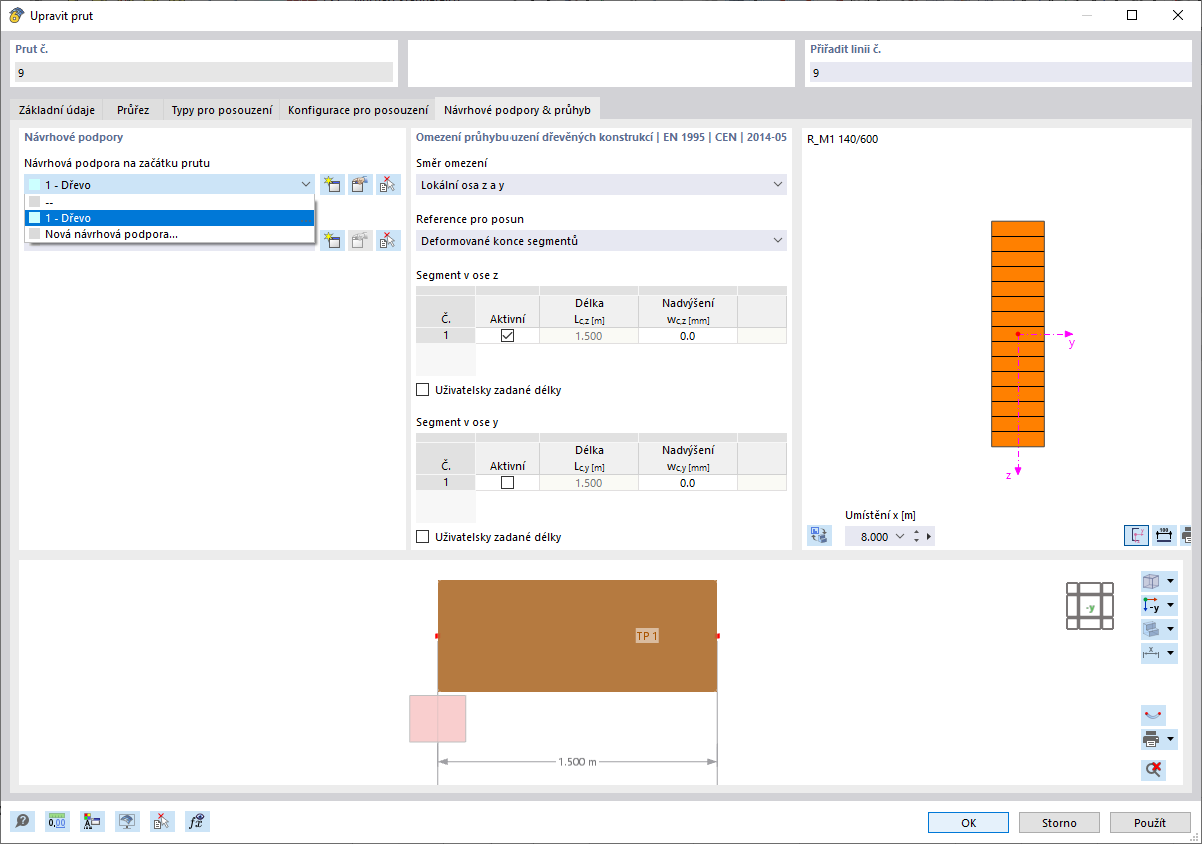Screen dimensions: 1202x844
Task: Click select-in-graphic icon for member start support
Action: point(388,184)
